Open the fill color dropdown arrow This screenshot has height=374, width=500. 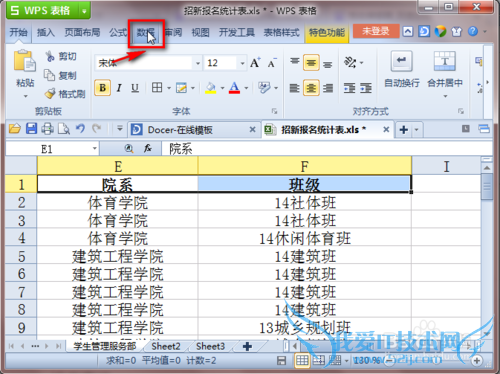coord(222,88)
